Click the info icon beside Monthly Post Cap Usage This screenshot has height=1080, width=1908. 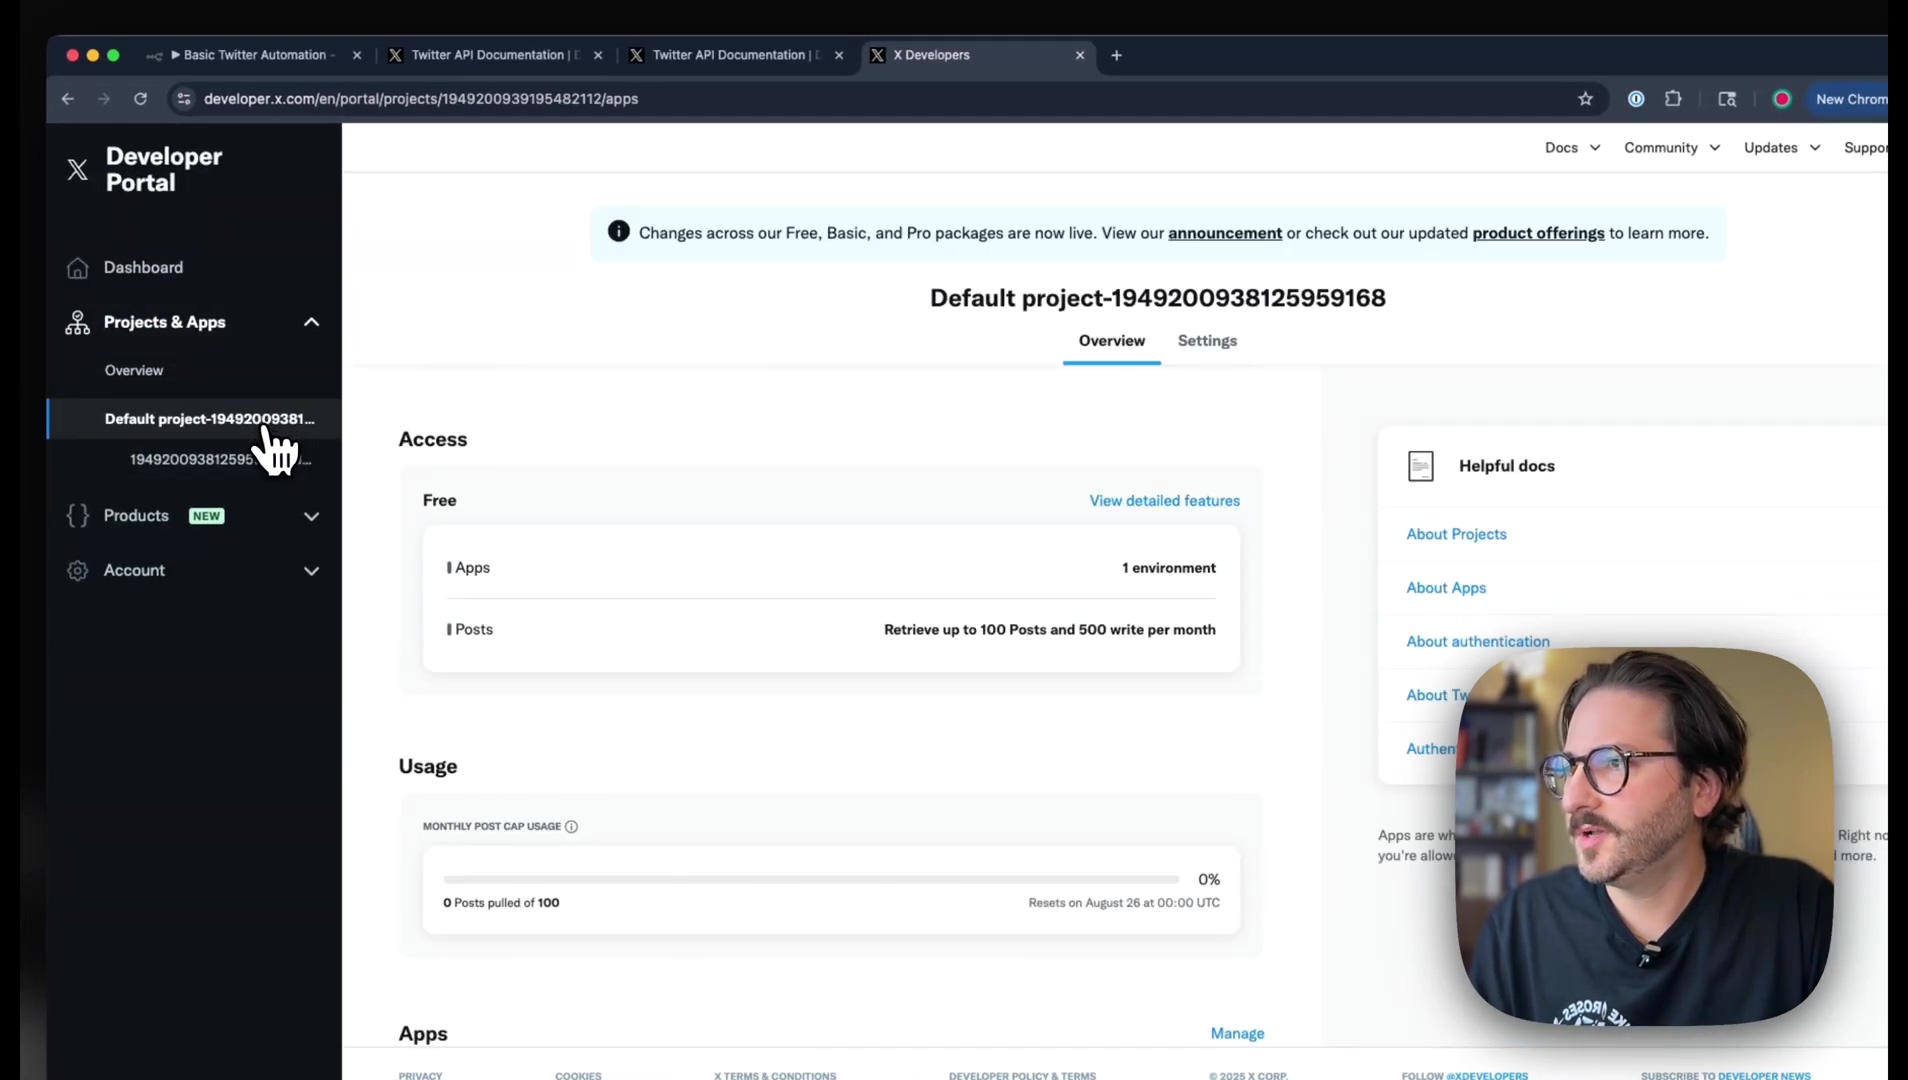[x=571, y=826]
